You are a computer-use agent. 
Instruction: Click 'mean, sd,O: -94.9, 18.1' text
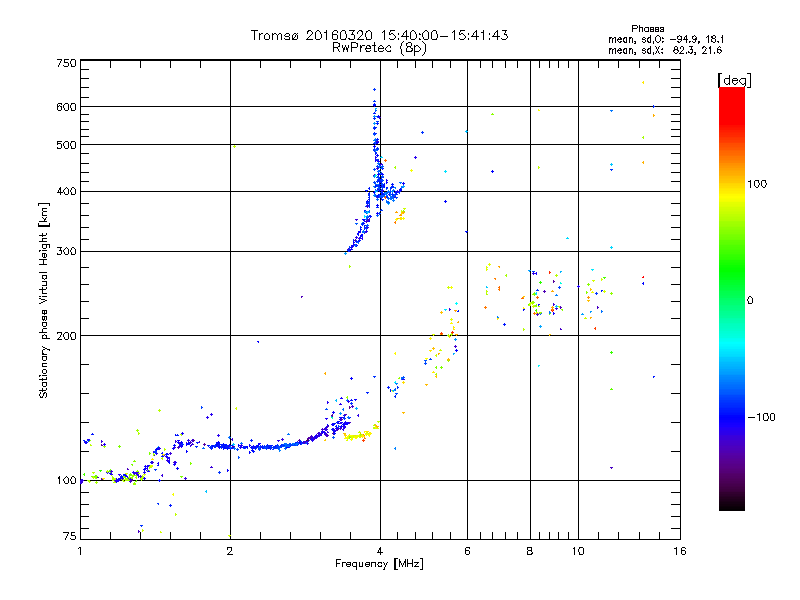[x=666, y=40]
